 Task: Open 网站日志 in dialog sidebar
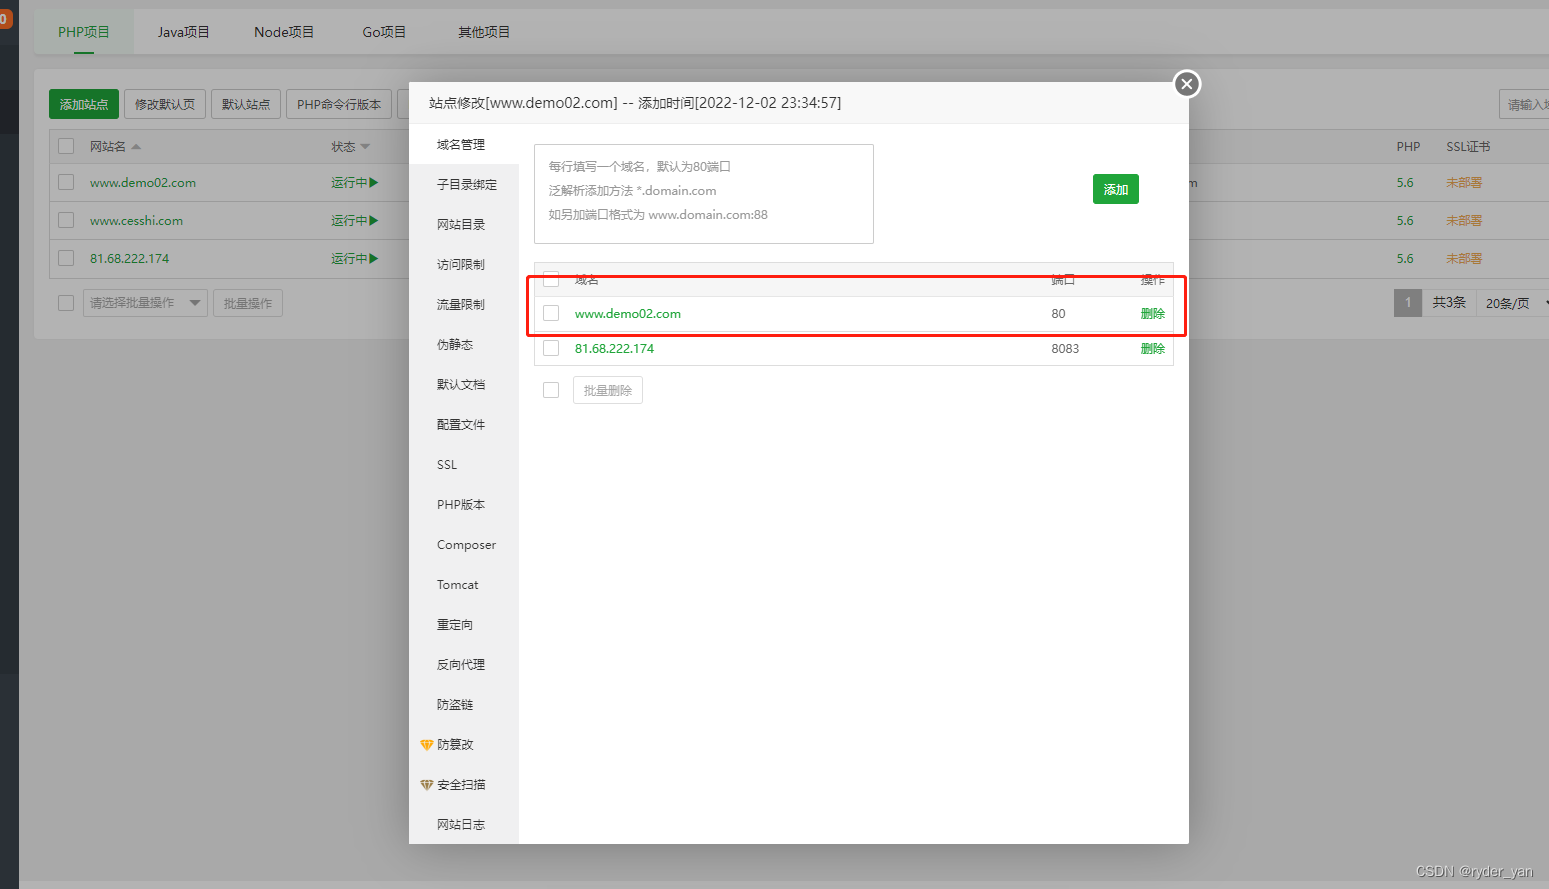pos(464,824)
